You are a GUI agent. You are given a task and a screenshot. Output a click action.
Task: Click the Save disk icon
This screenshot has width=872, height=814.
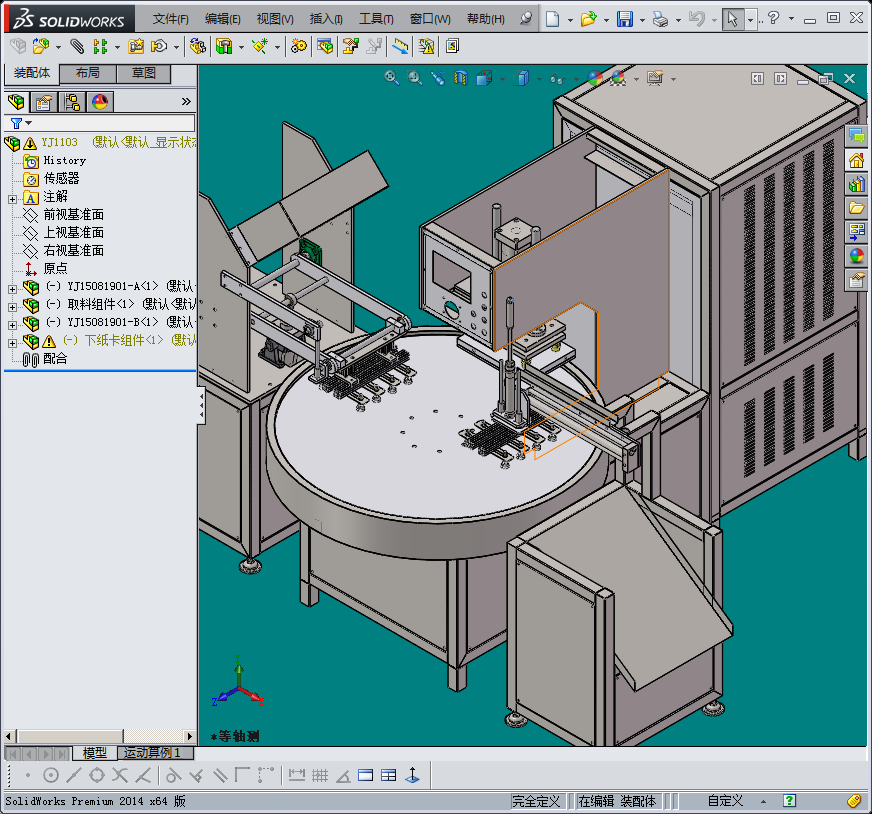pos(624,19)
